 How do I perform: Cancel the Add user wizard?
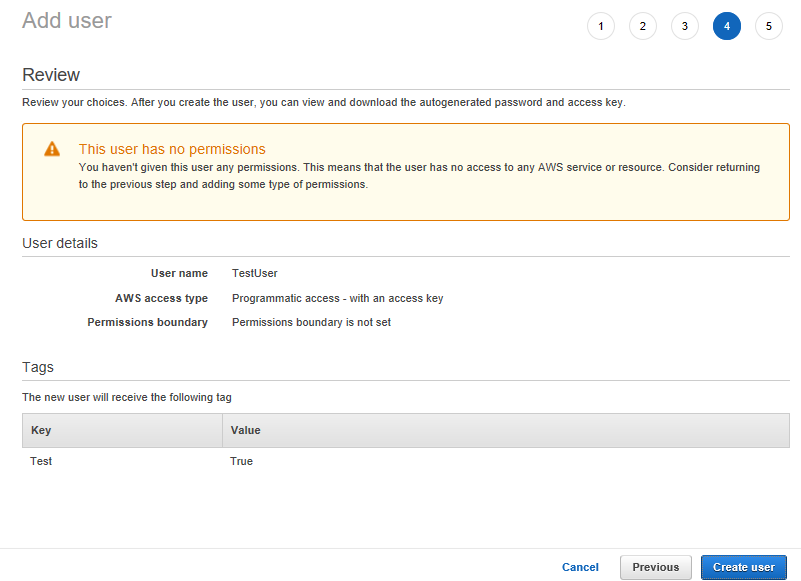580,567
